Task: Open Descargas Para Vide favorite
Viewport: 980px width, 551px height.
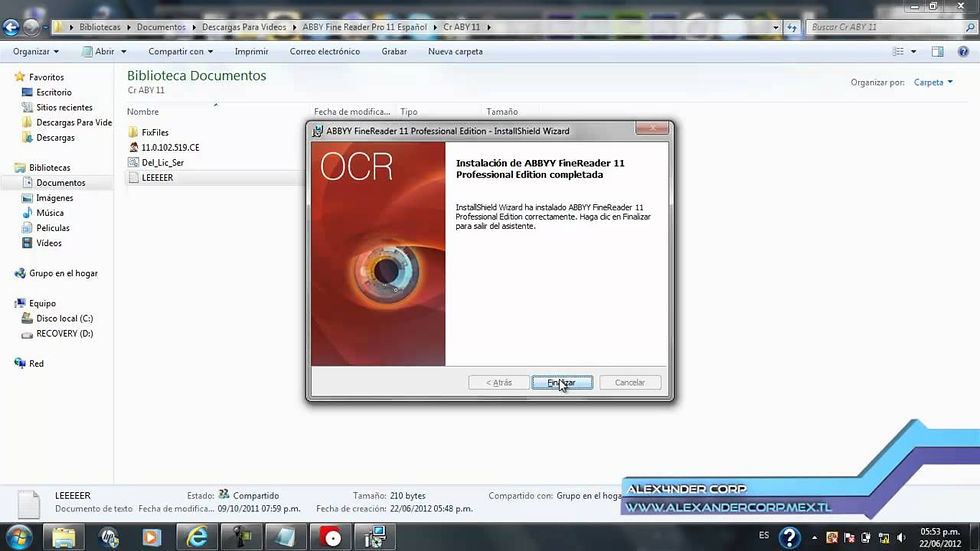Action: (74, 122)
